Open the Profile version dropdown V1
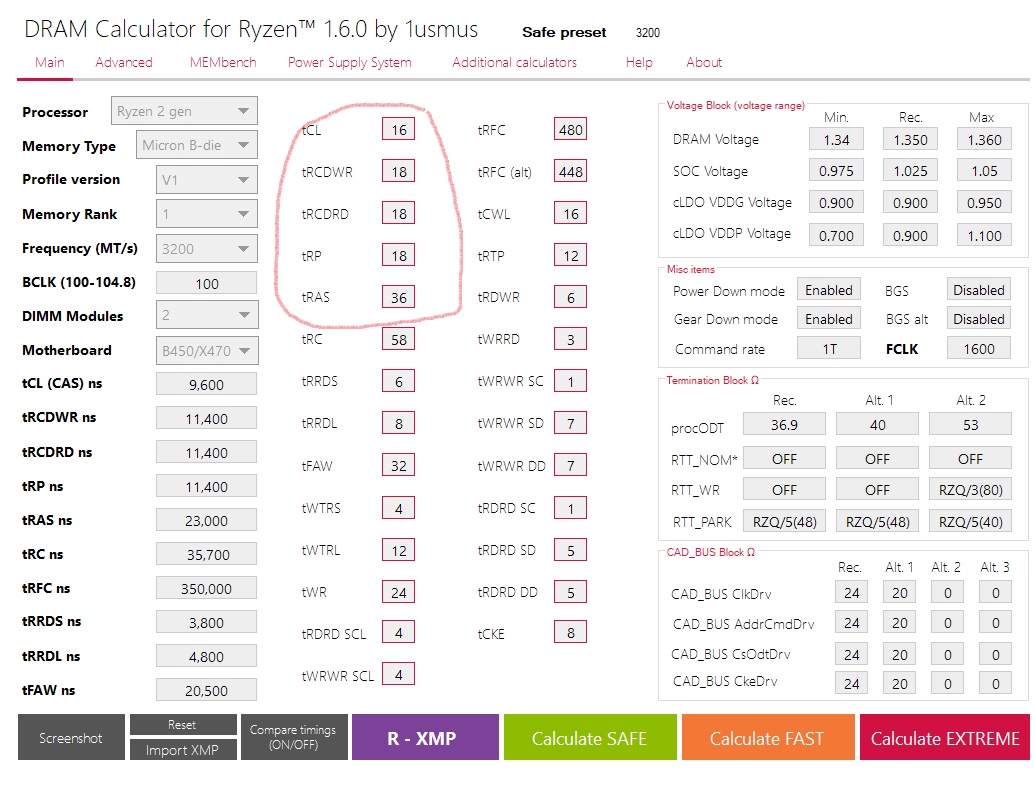This screenshot has width=1035, height=786. (207, 180)
